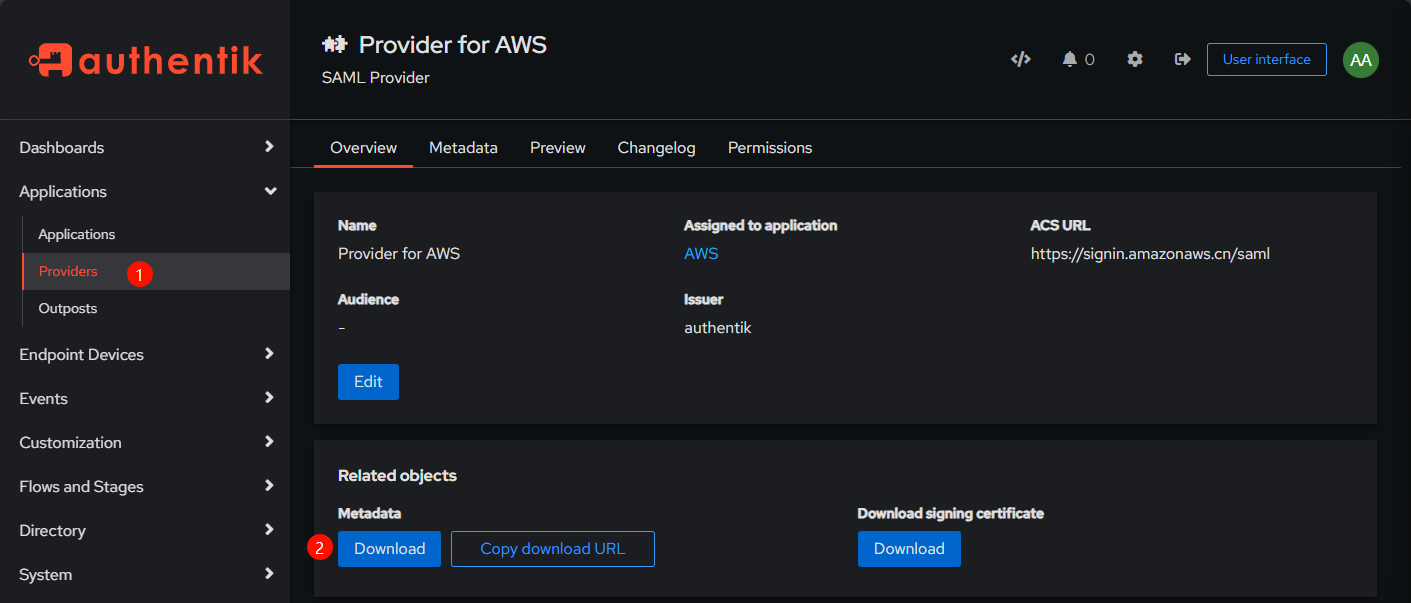The width and height of the screenshot is (1411, 603).
Task: Click the ACS URL value text
Action: click(x=1150, y=254)
